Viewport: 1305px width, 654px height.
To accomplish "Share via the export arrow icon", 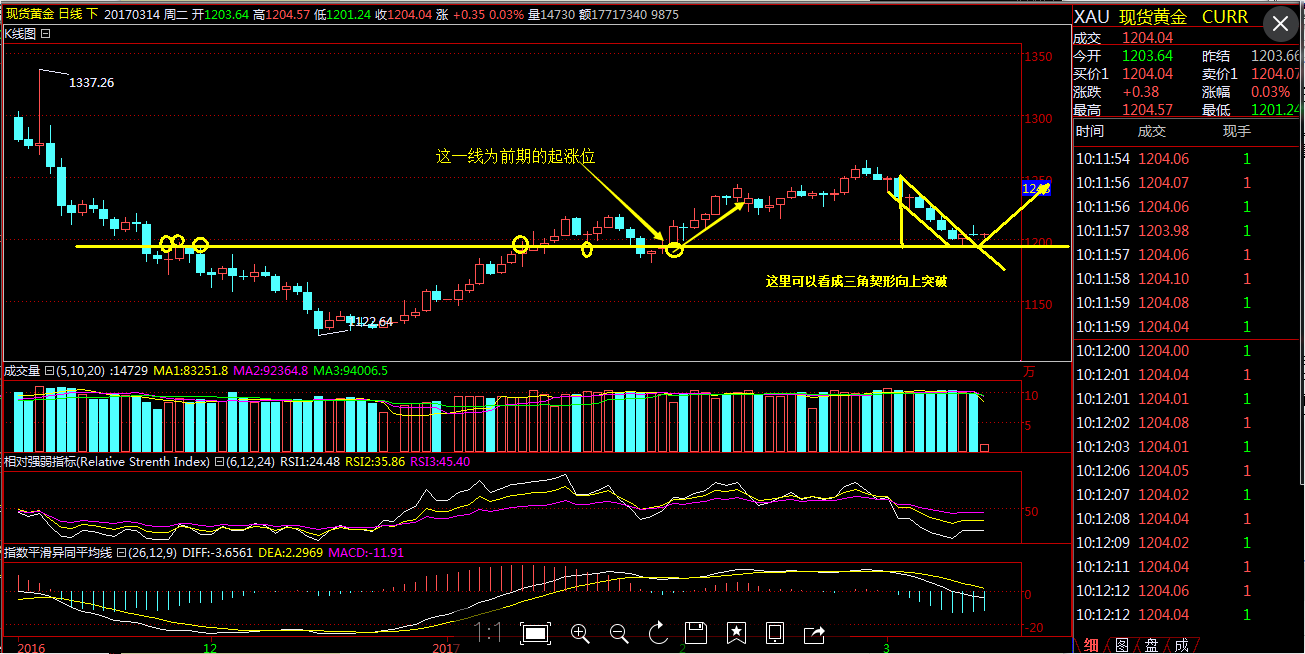I will tap(814, 633).
